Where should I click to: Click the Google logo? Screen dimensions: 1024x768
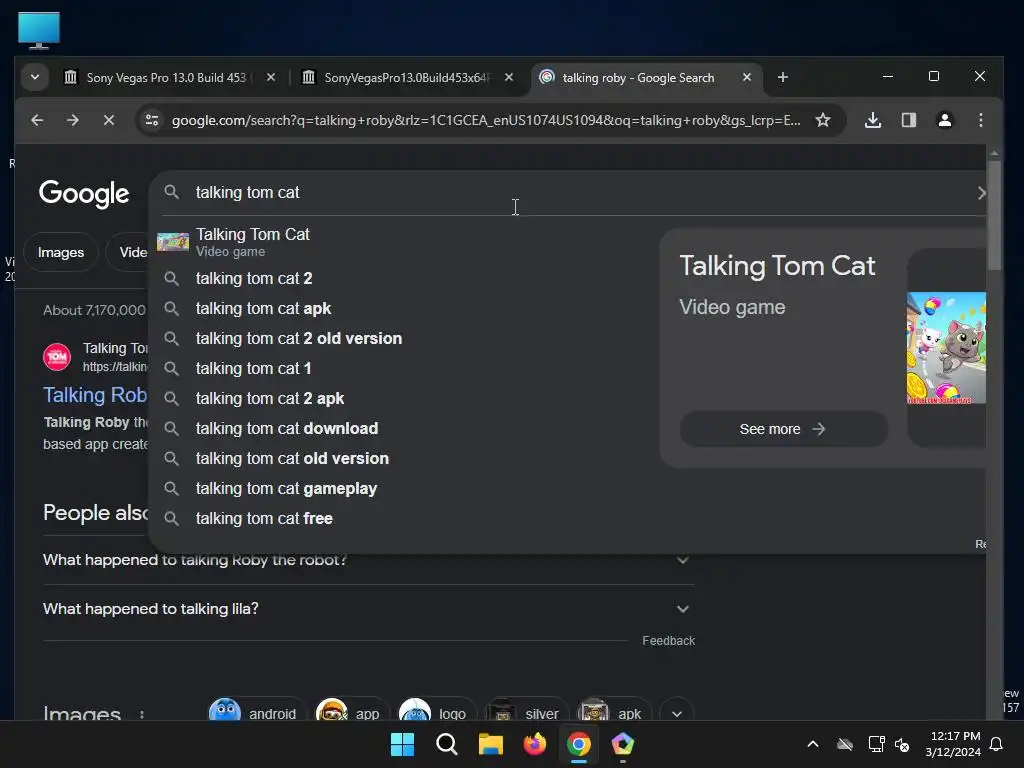pyautogui.click(x=84, y=193)
